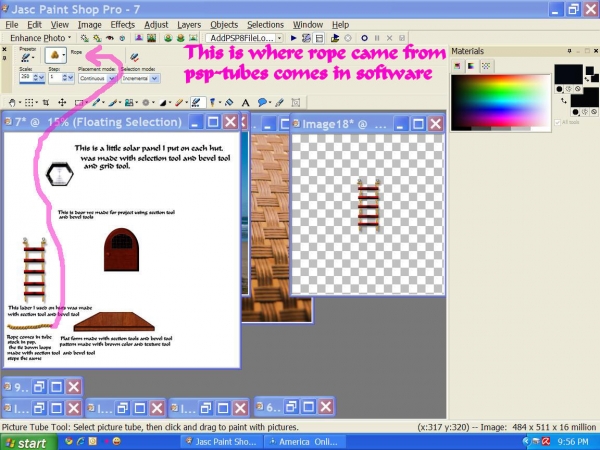This screenshot has width=600, height=450.
Task: Check the All tools checkbox
Action: tap(558, 122)
